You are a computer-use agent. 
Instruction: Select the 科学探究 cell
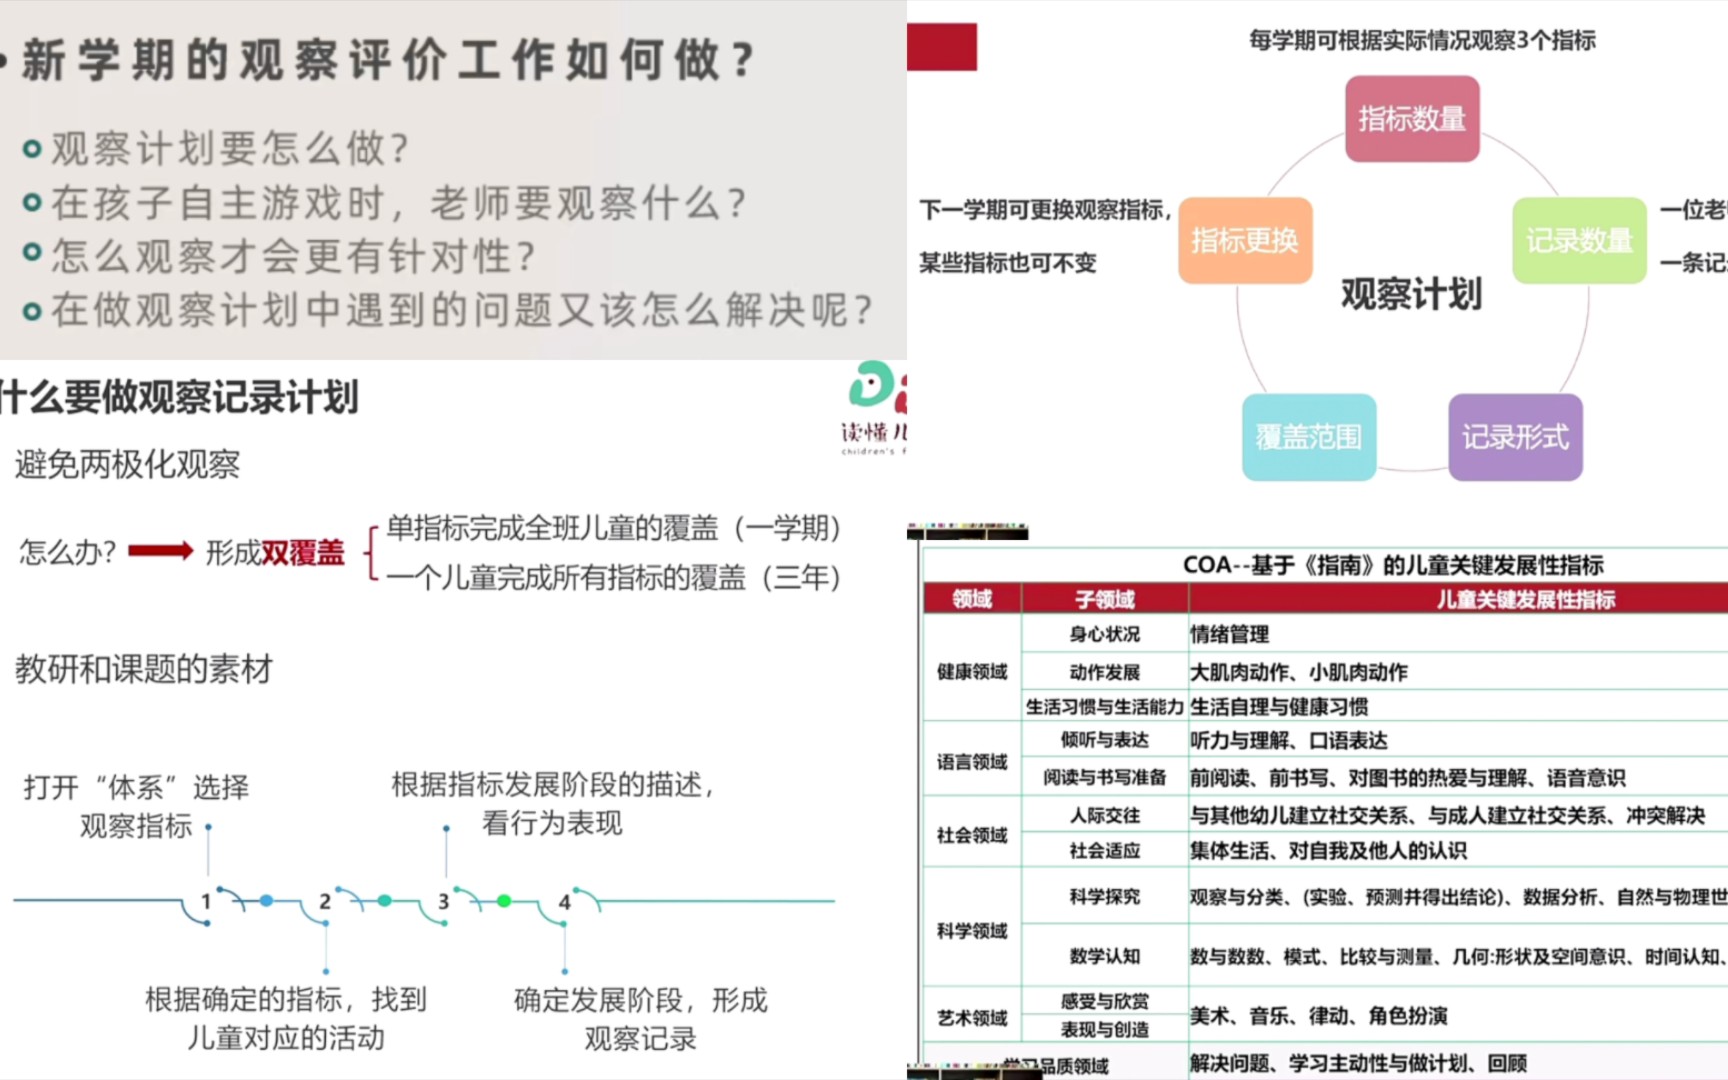pyautogui.click(x=1105, y=896)
